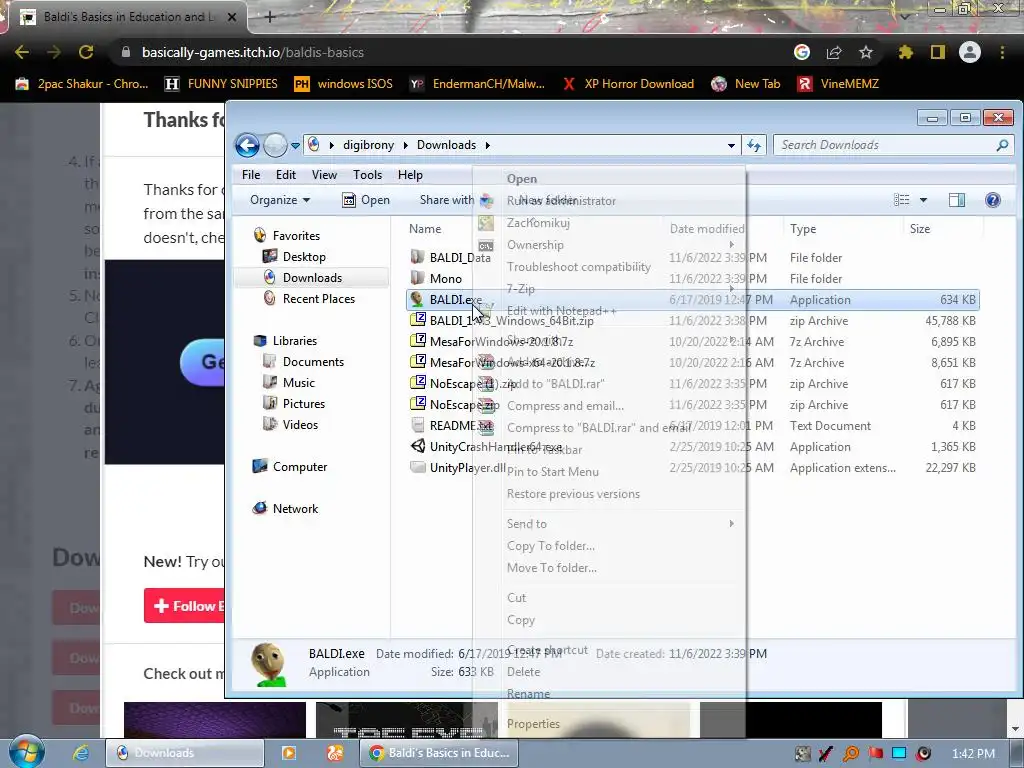Open the new tab plus button
The image size is (1024, 768).
pyautogui.click(x=270, y=18)
